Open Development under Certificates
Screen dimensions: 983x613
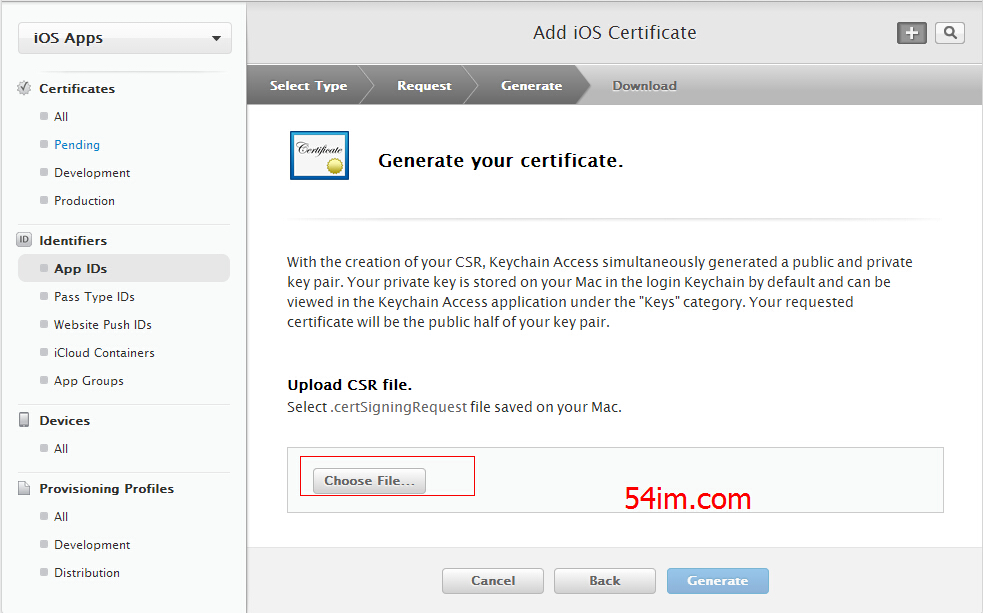pos(92,173)
